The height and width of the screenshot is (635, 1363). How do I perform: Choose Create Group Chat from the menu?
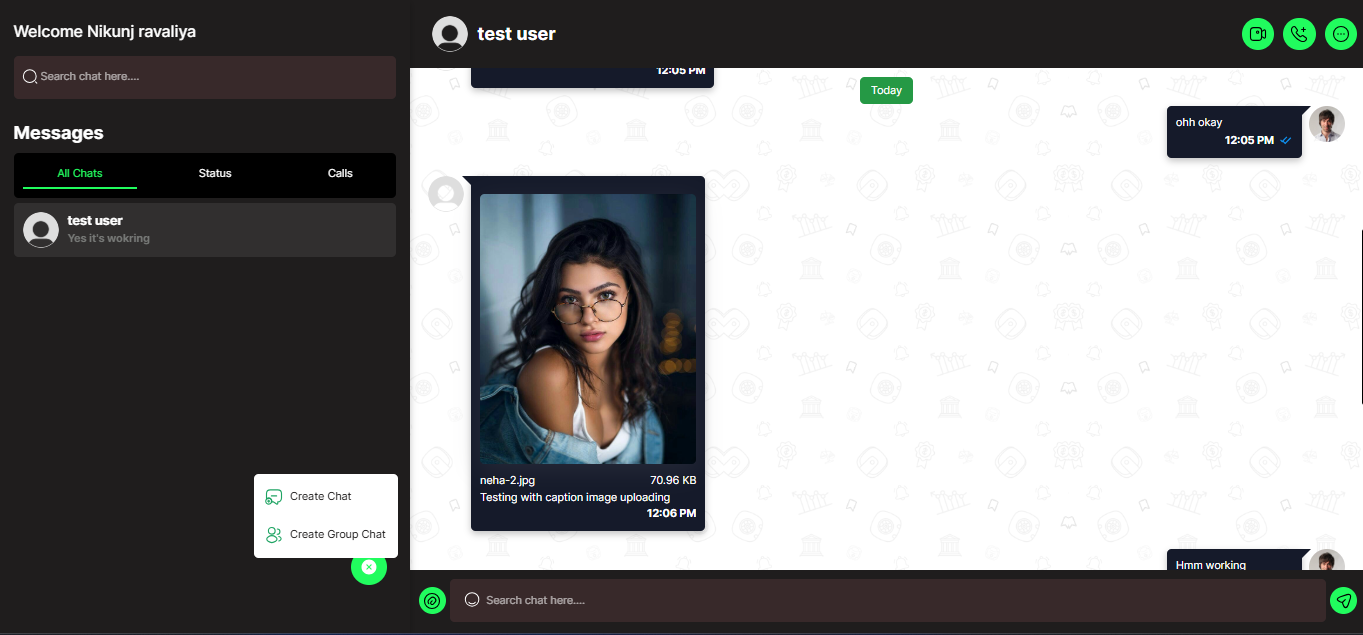(338, 534)
